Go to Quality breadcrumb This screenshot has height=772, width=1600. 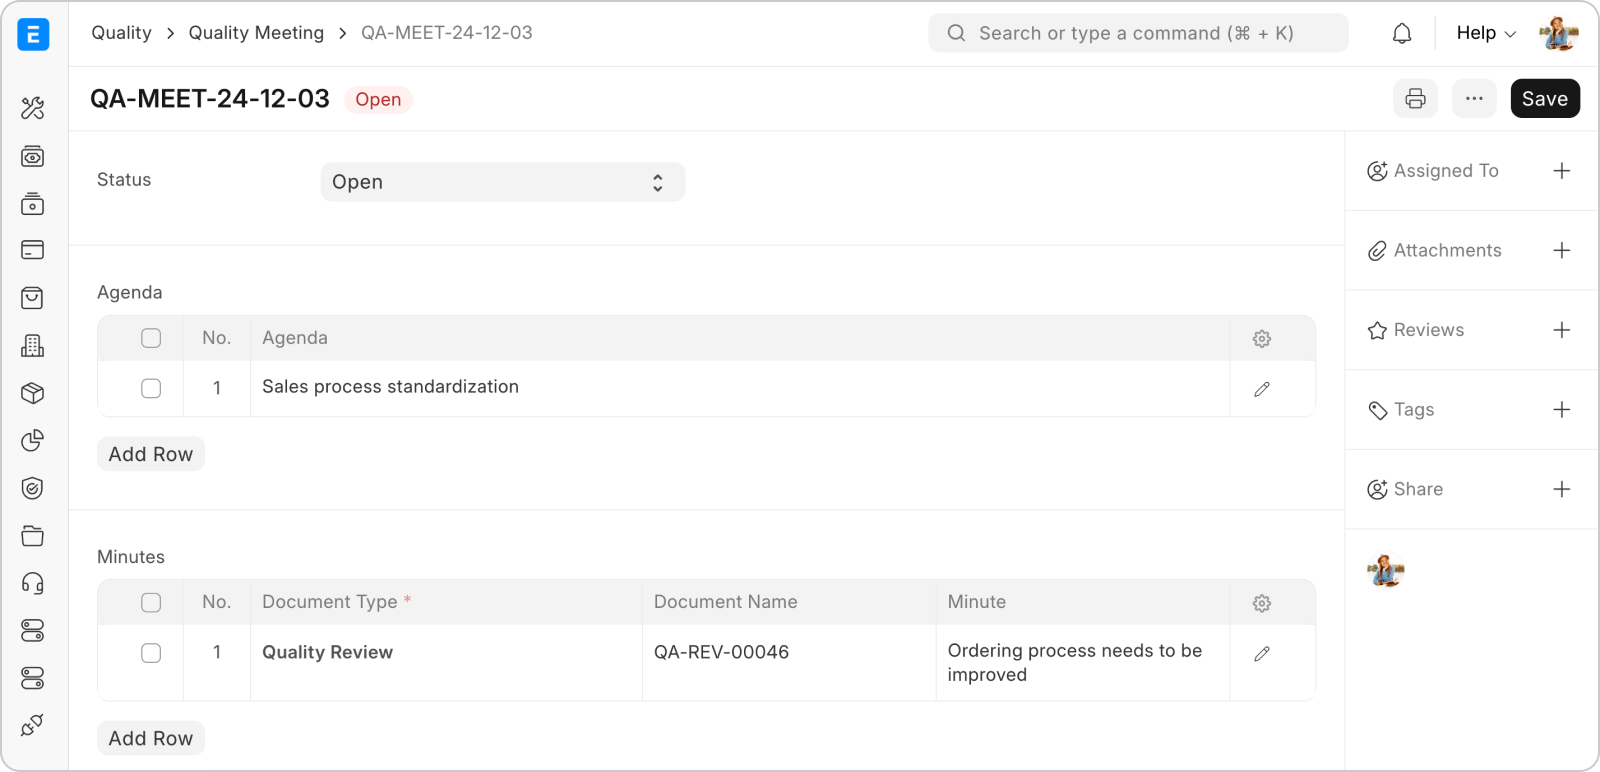click(121, 33)
